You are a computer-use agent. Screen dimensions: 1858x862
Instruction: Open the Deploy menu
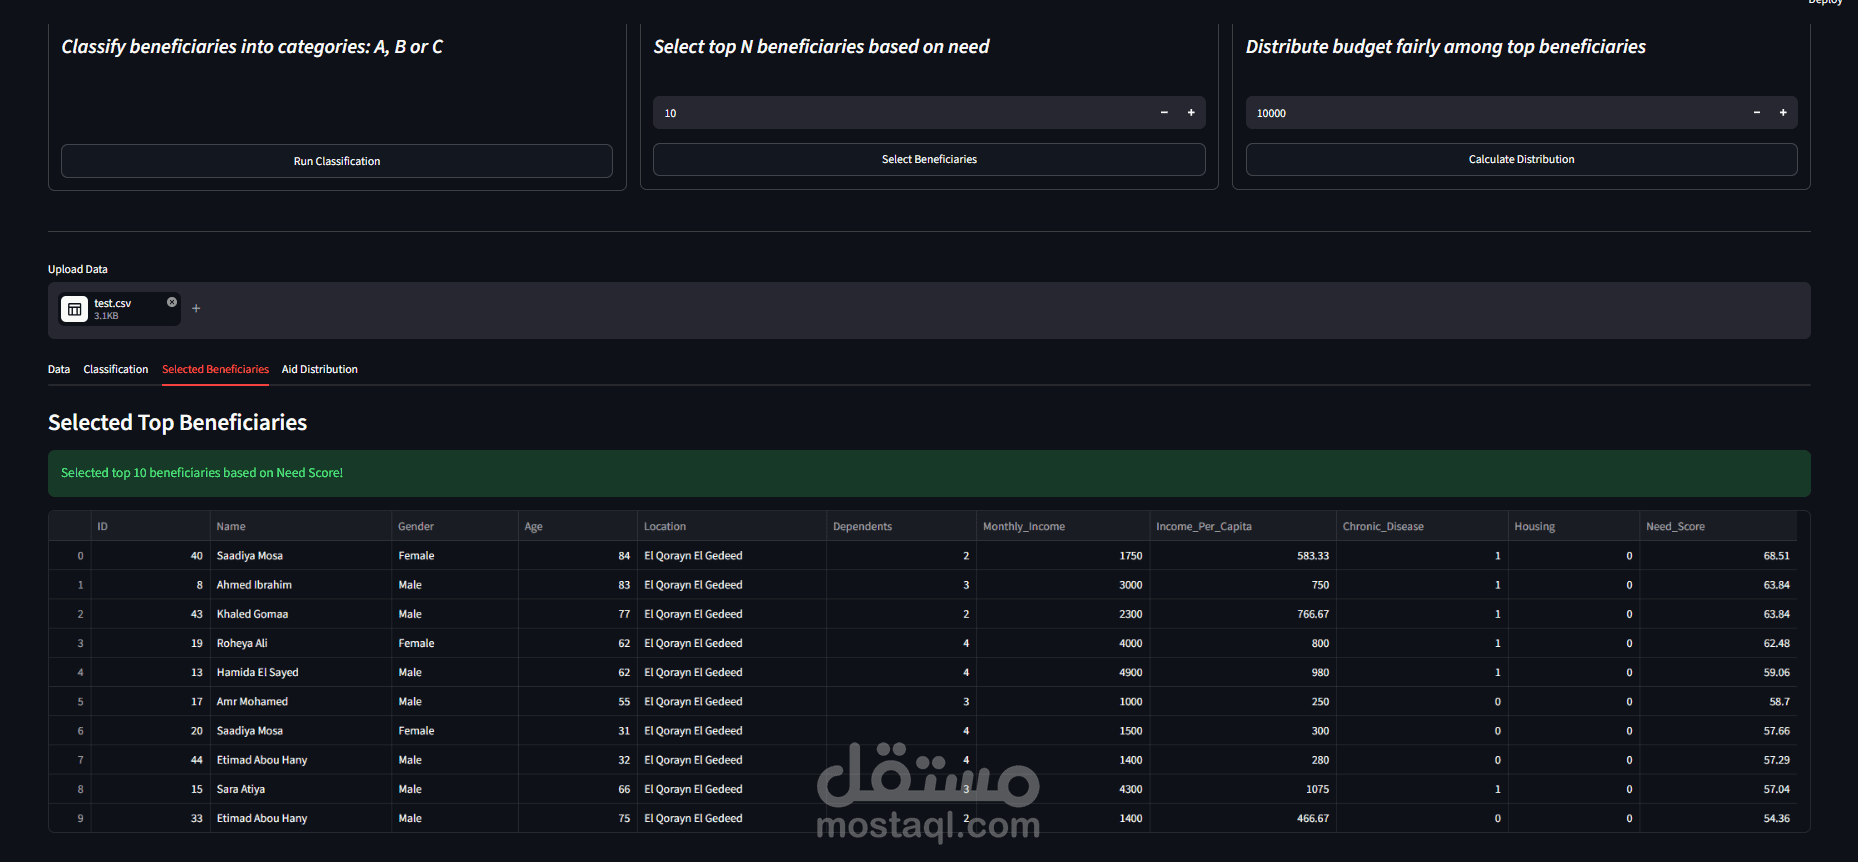click(1825, 3)
